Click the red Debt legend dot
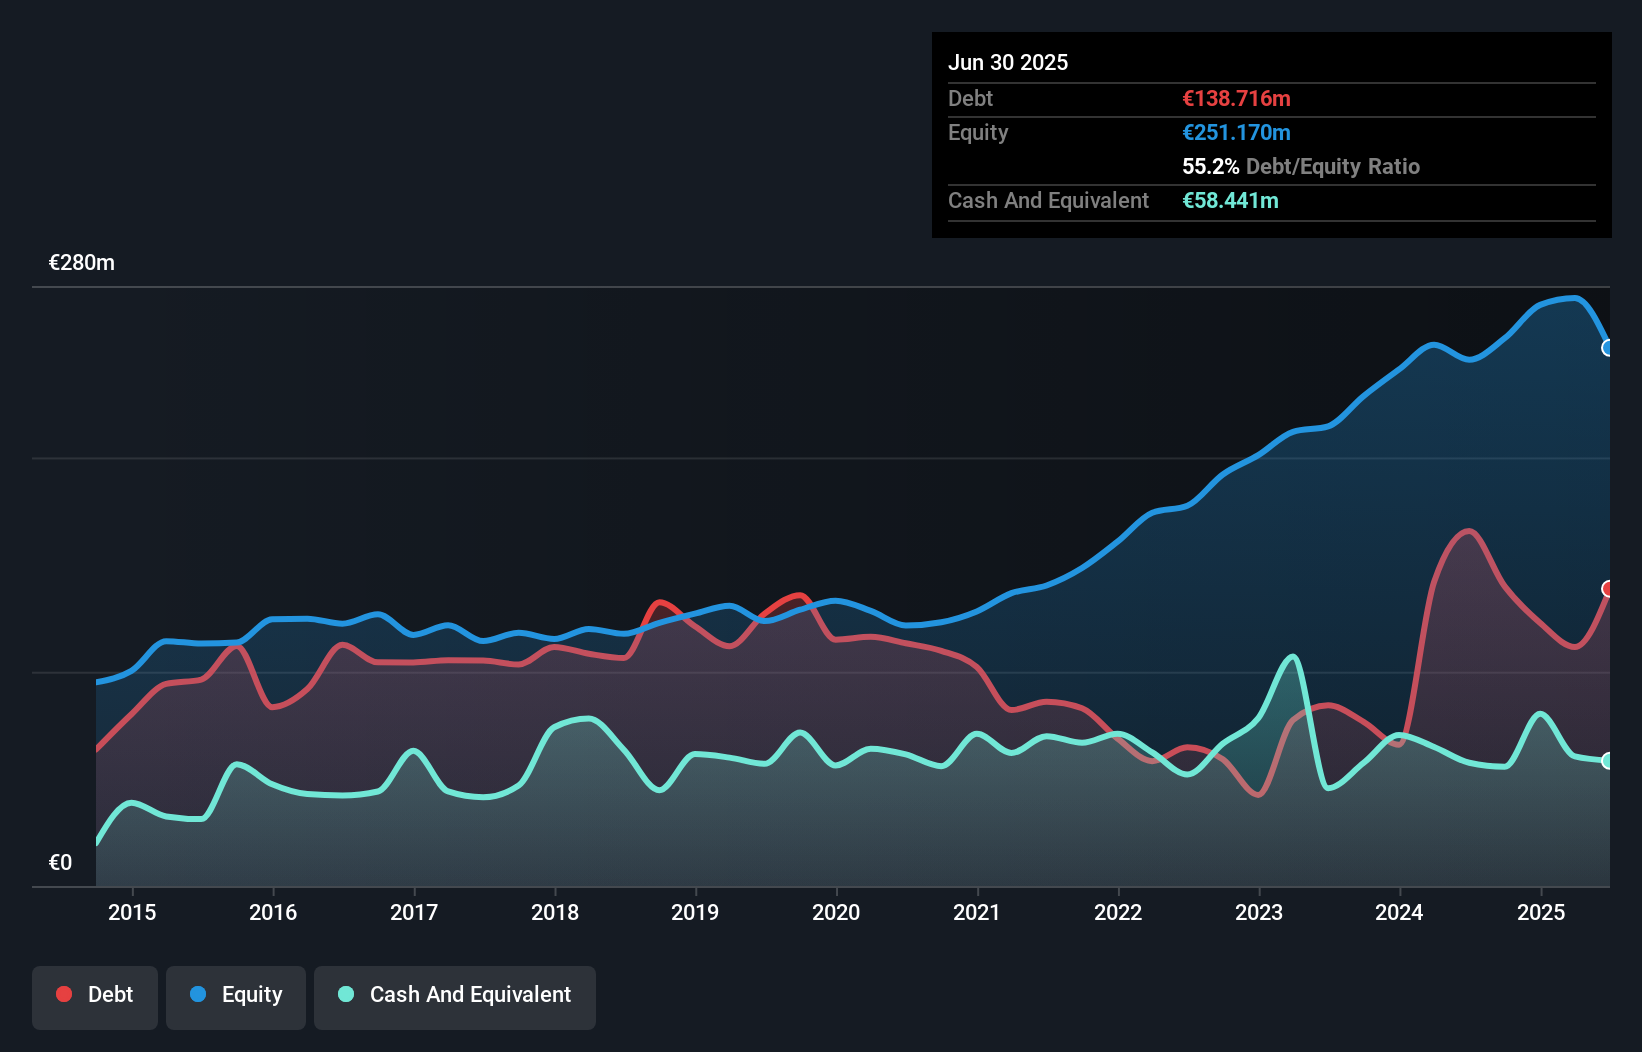 (62, 995)
